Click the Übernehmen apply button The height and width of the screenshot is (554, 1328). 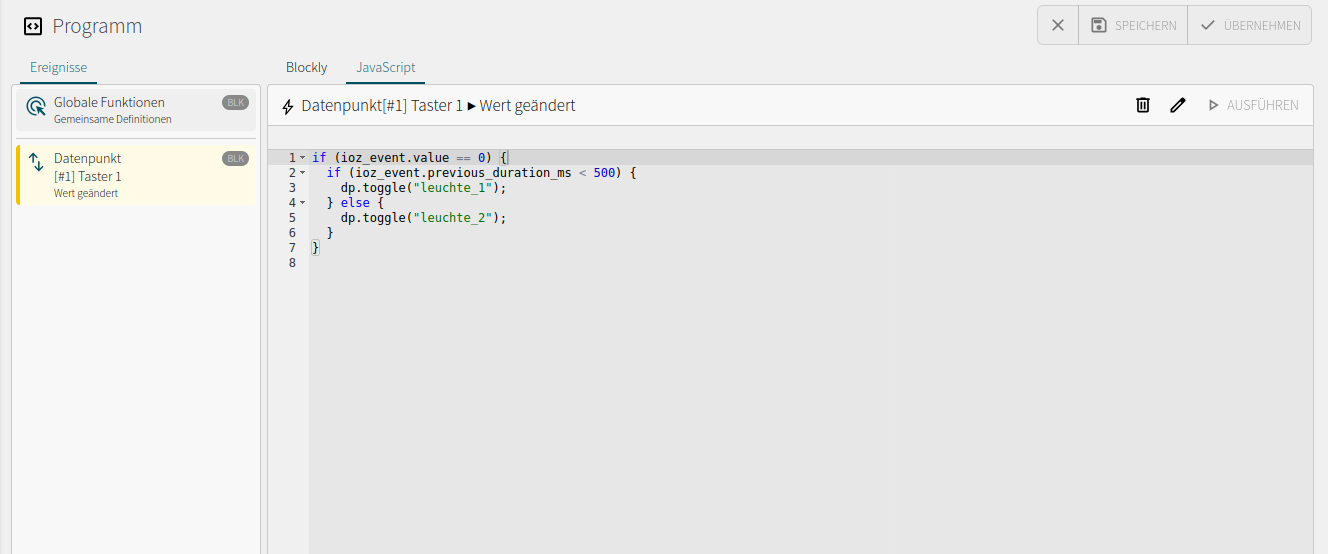coord(1250,25)
